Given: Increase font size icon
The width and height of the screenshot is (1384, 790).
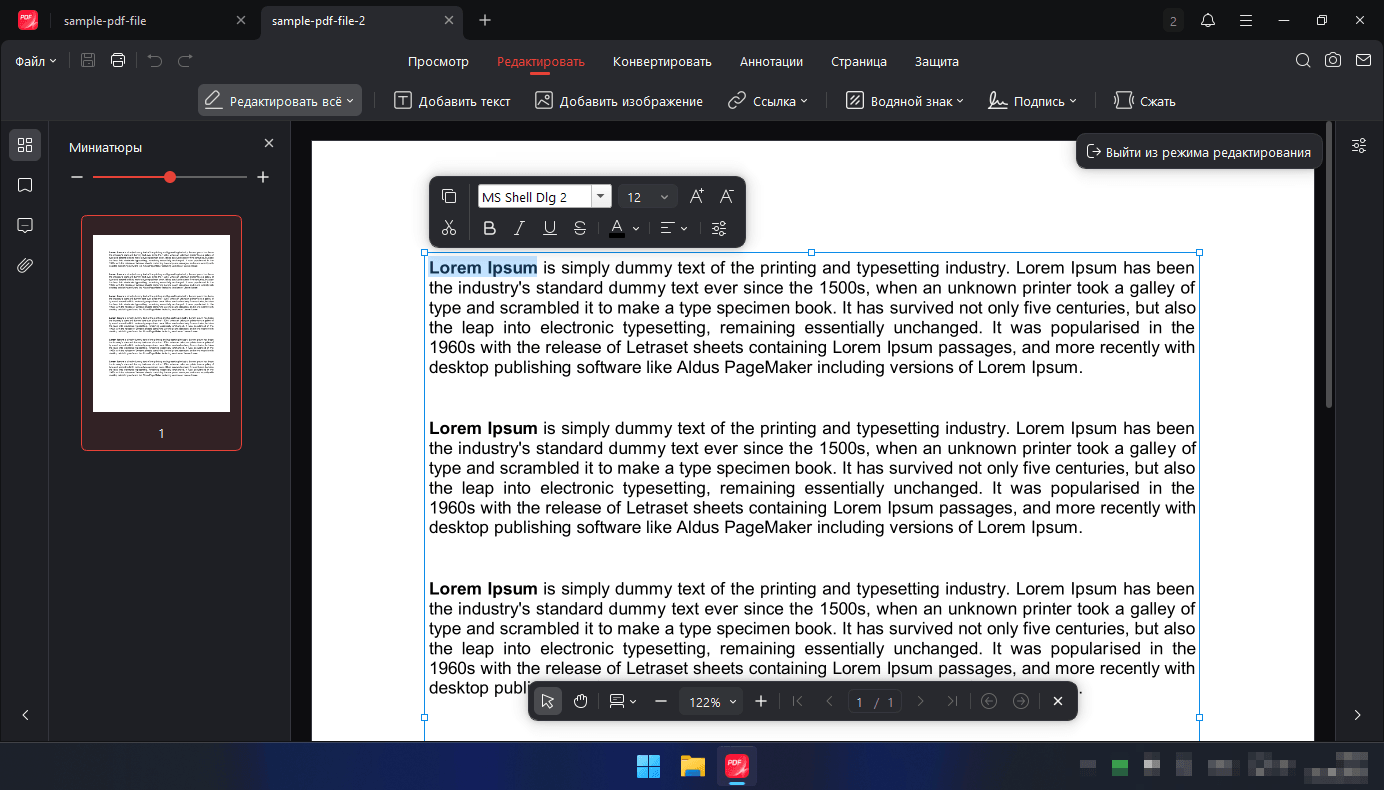Looking at the screenshot, I should tap(697, 196).
